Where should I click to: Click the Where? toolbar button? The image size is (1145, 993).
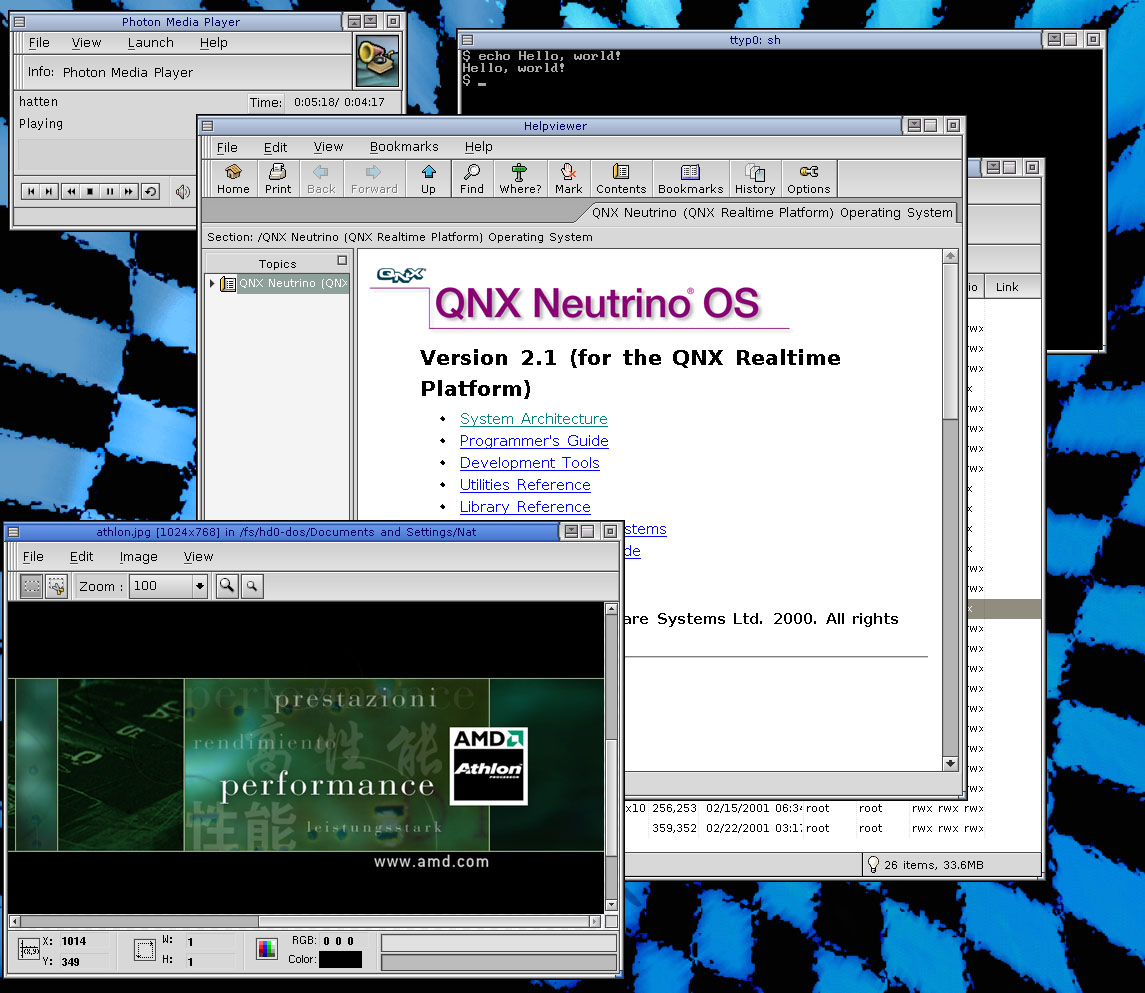click(520, 179)
